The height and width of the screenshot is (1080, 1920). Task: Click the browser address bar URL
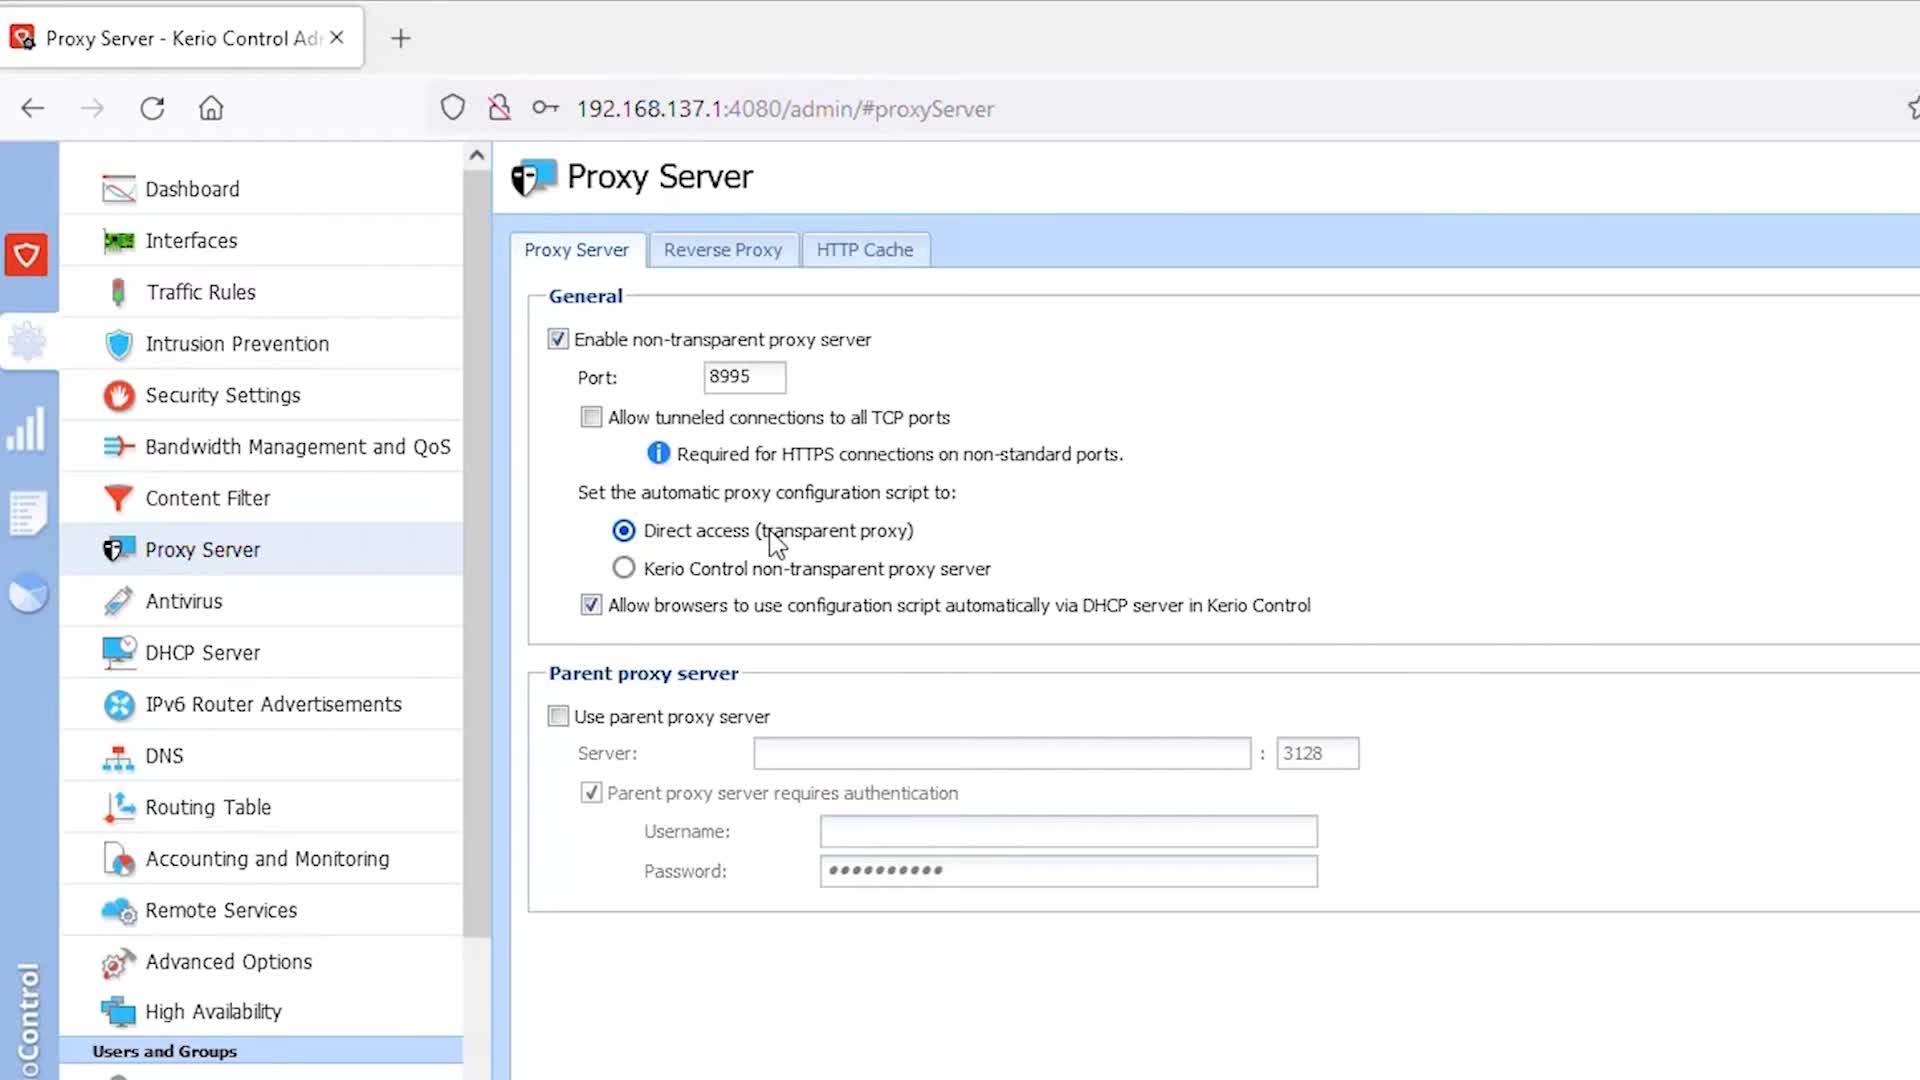786,109
